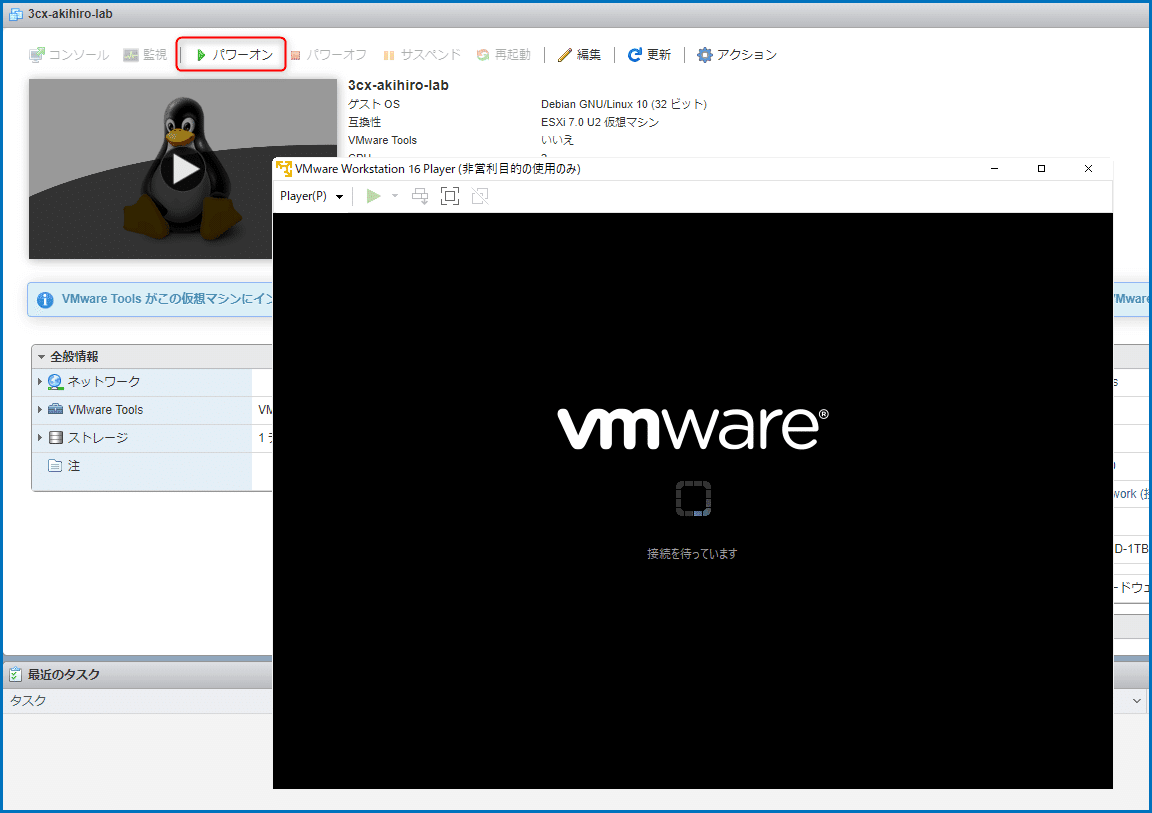The height and width of the screenshot is (813, 1152).
Task: Minimize the VMware Workstation Player window
Action: click(x=994, y=169)
